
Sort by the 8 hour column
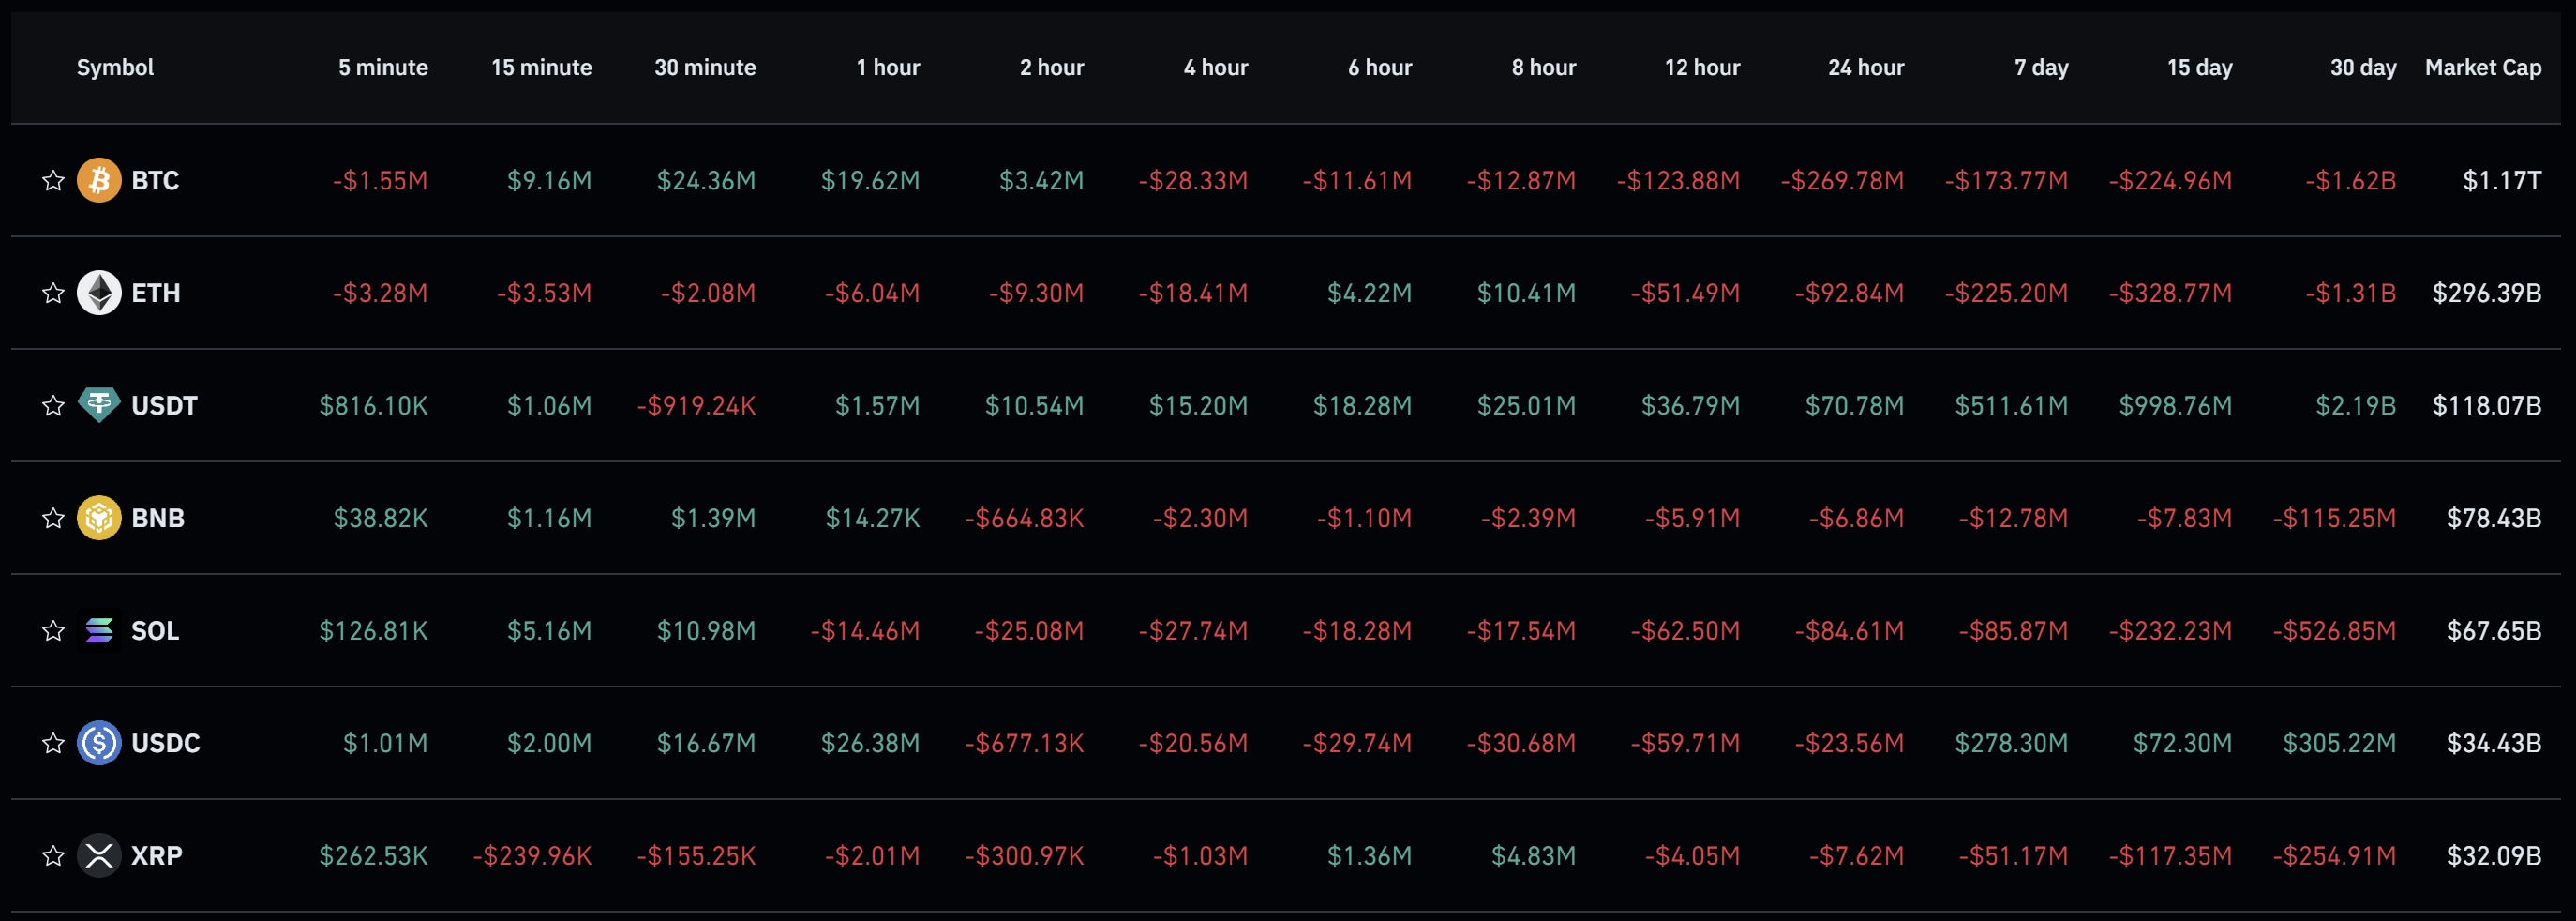tap(1544, 68)
